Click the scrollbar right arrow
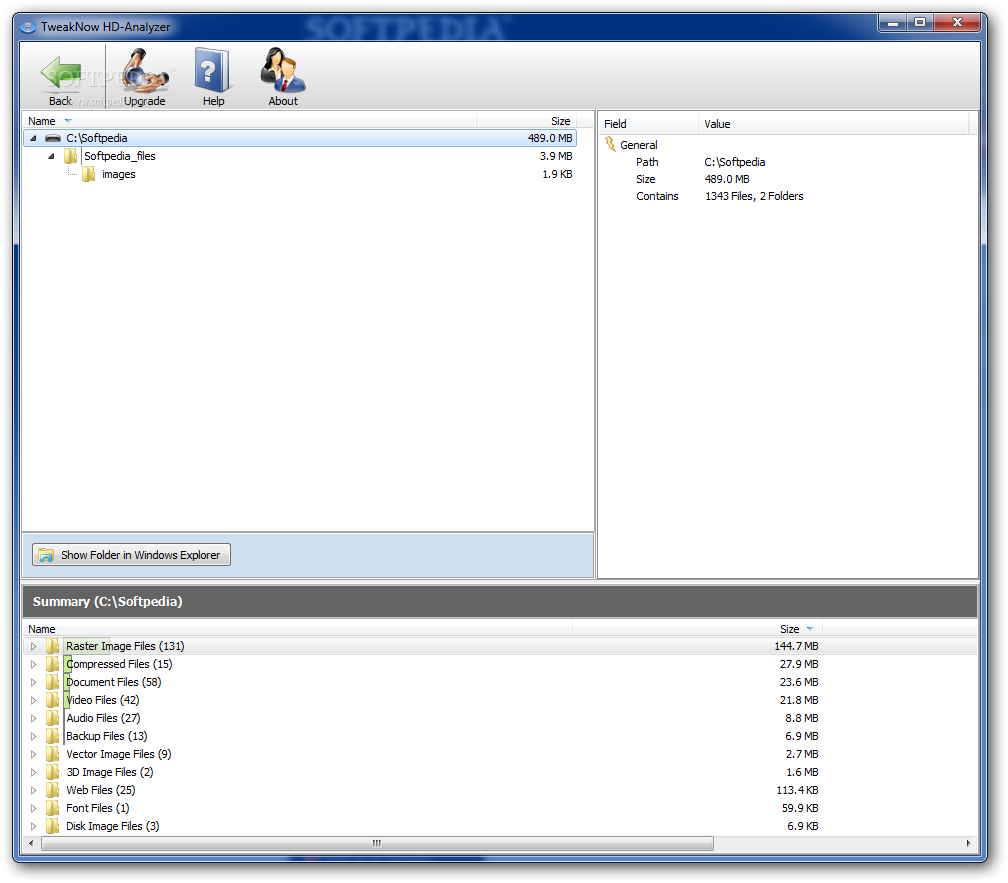 [x=968, y=843]
